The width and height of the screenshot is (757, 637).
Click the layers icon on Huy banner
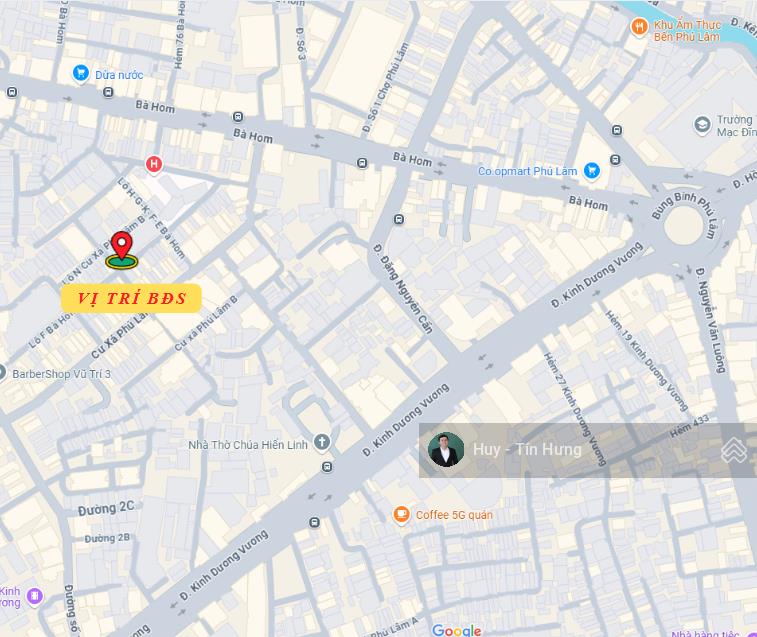(x=734, y=450)
